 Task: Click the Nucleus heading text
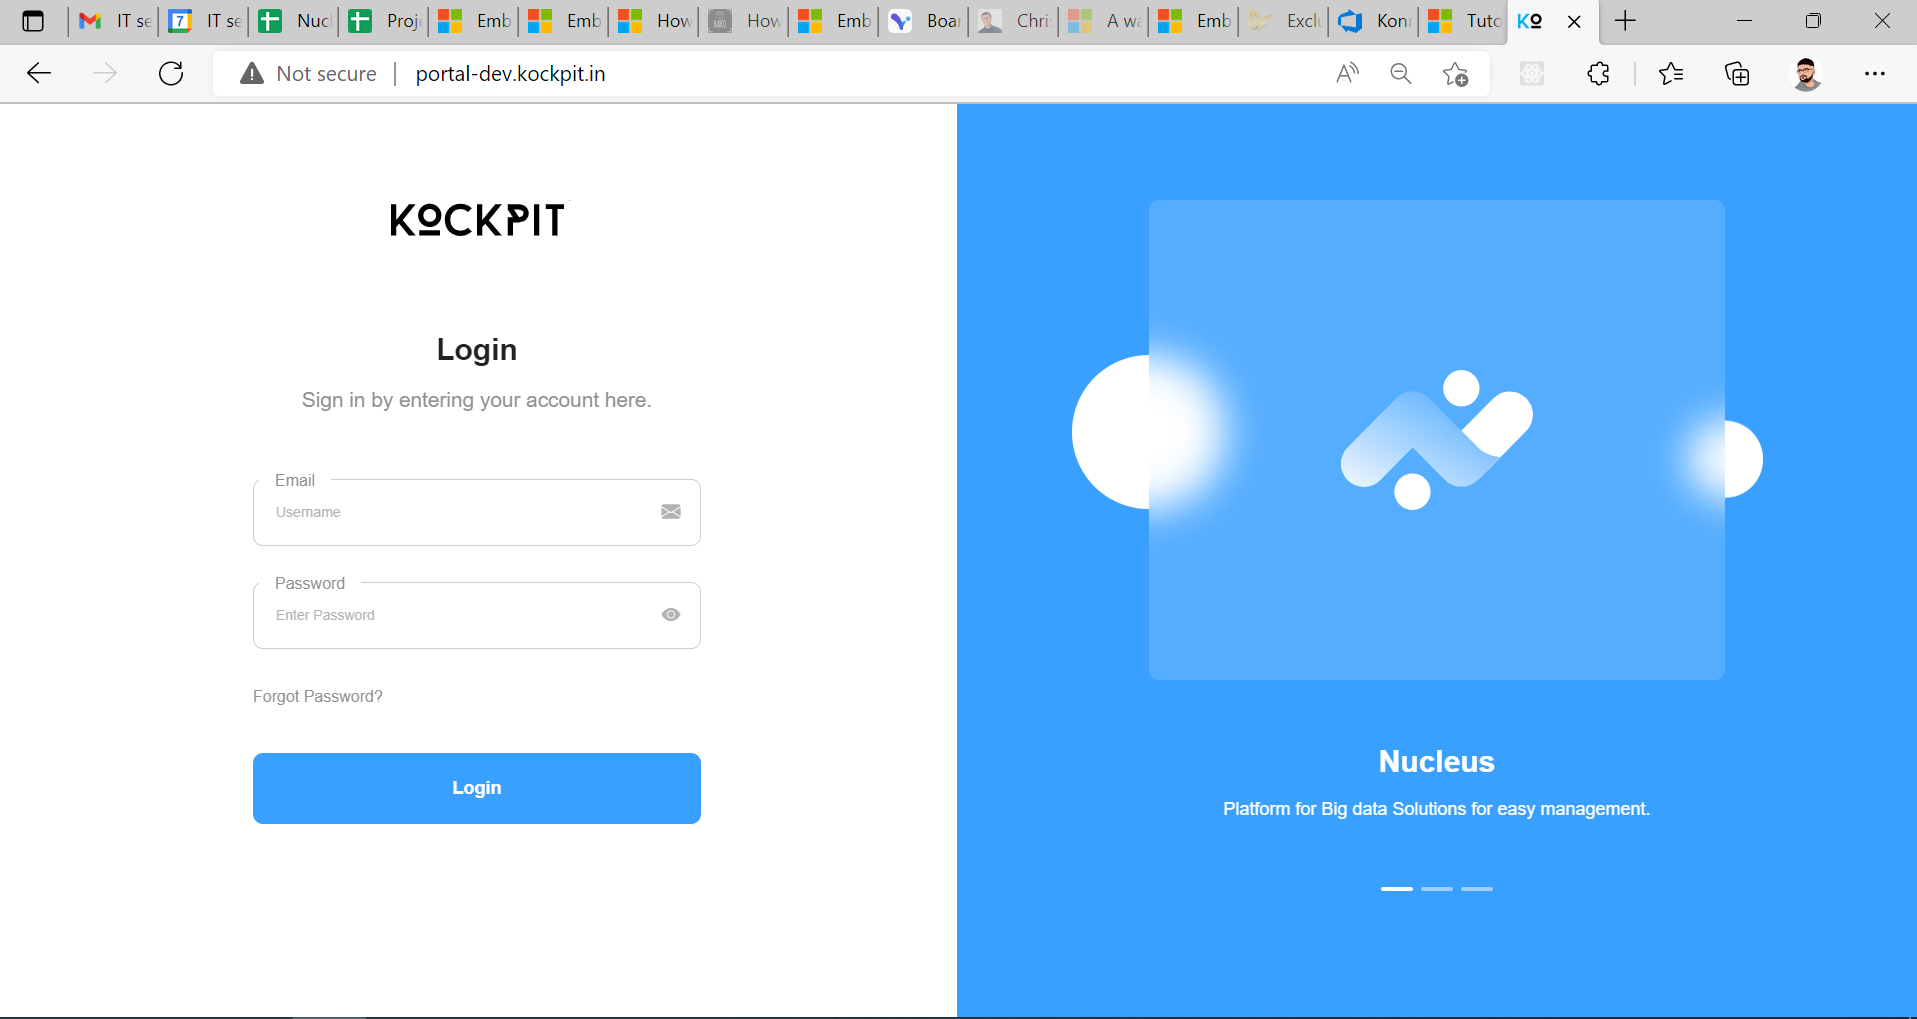coord(1436,762)
